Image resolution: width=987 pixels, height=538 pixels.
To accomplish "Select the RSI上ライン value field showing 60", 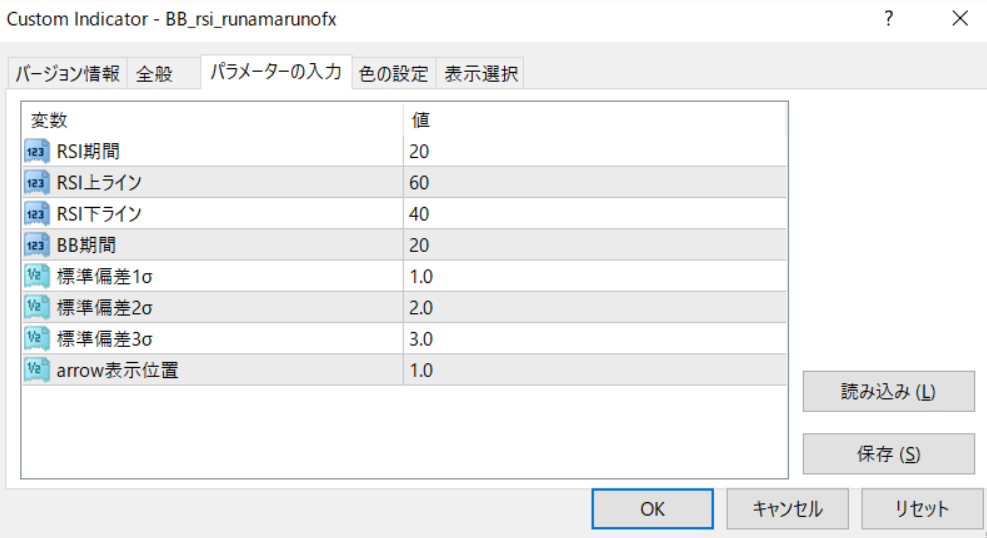I will tap(595, 183).
